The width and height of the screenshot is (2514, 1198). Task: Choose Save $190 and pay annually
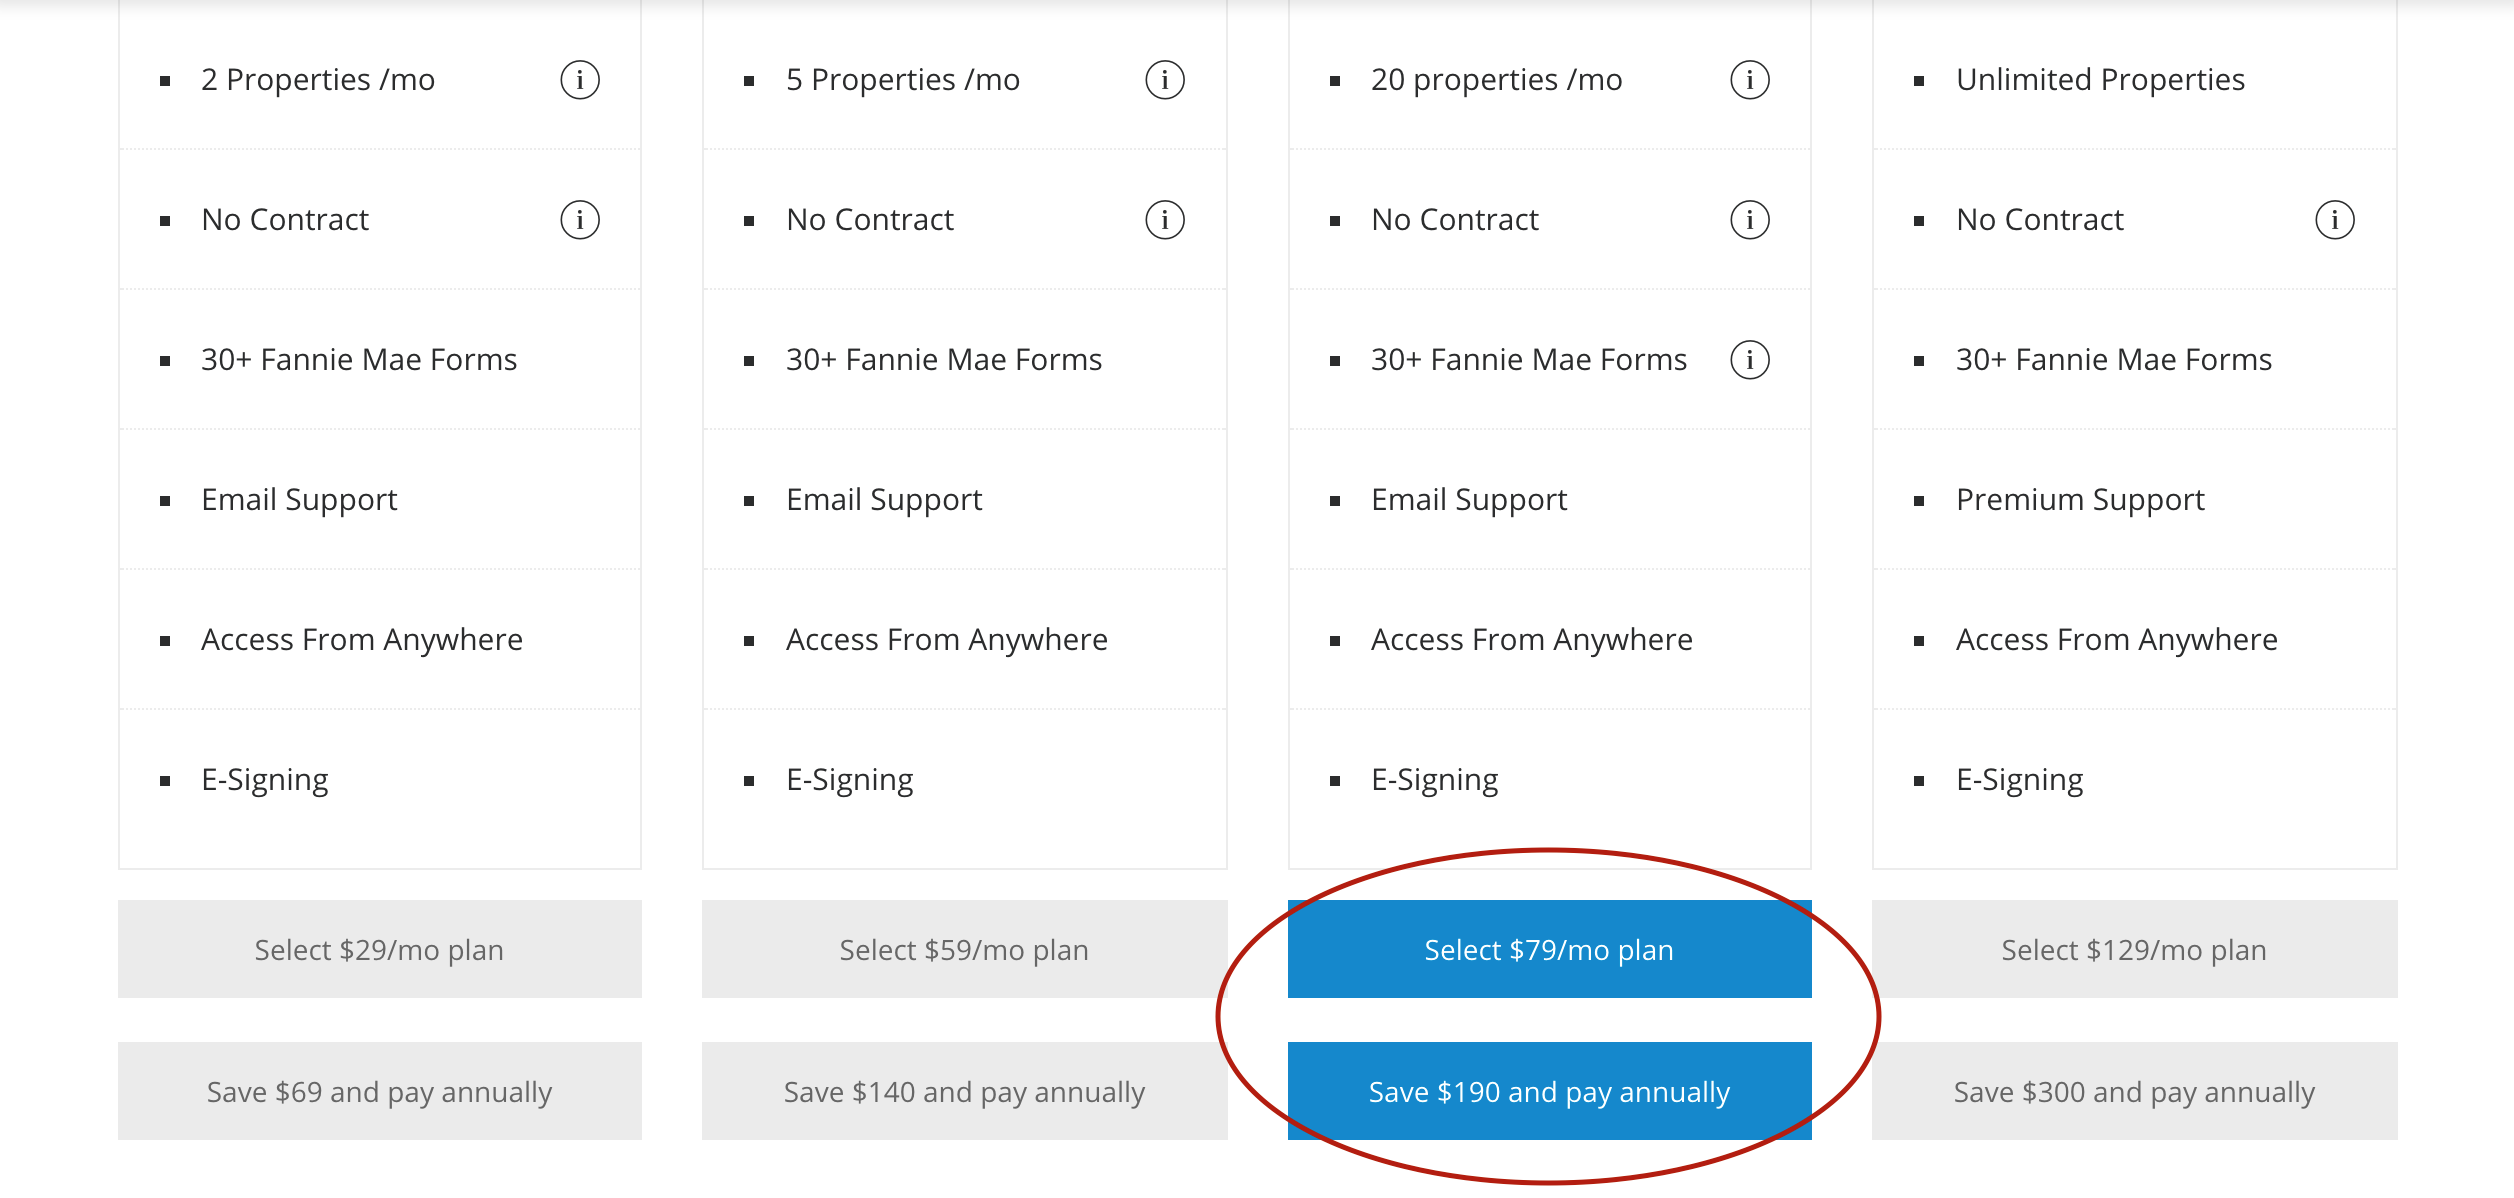(1550, 1091)
